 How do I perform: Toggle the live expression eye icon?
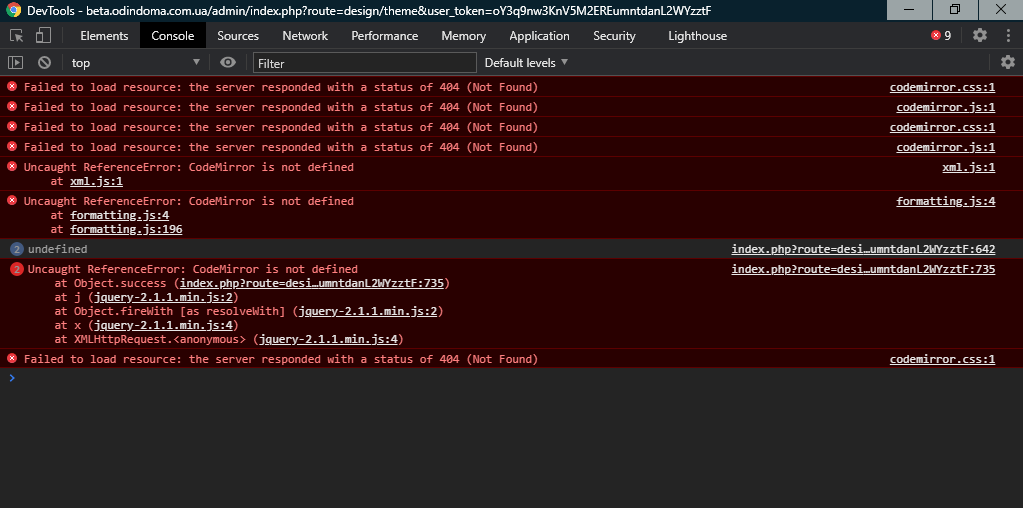pyautogui.click(x=228, y=63)
